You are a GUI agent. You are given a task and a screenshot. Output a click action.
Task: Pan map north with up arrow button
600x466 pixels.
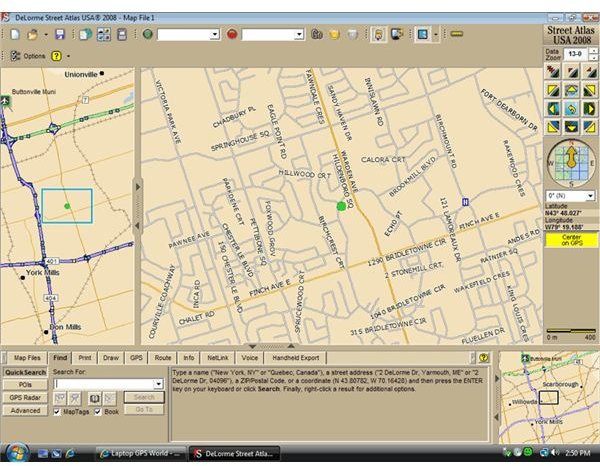[571, 90]
